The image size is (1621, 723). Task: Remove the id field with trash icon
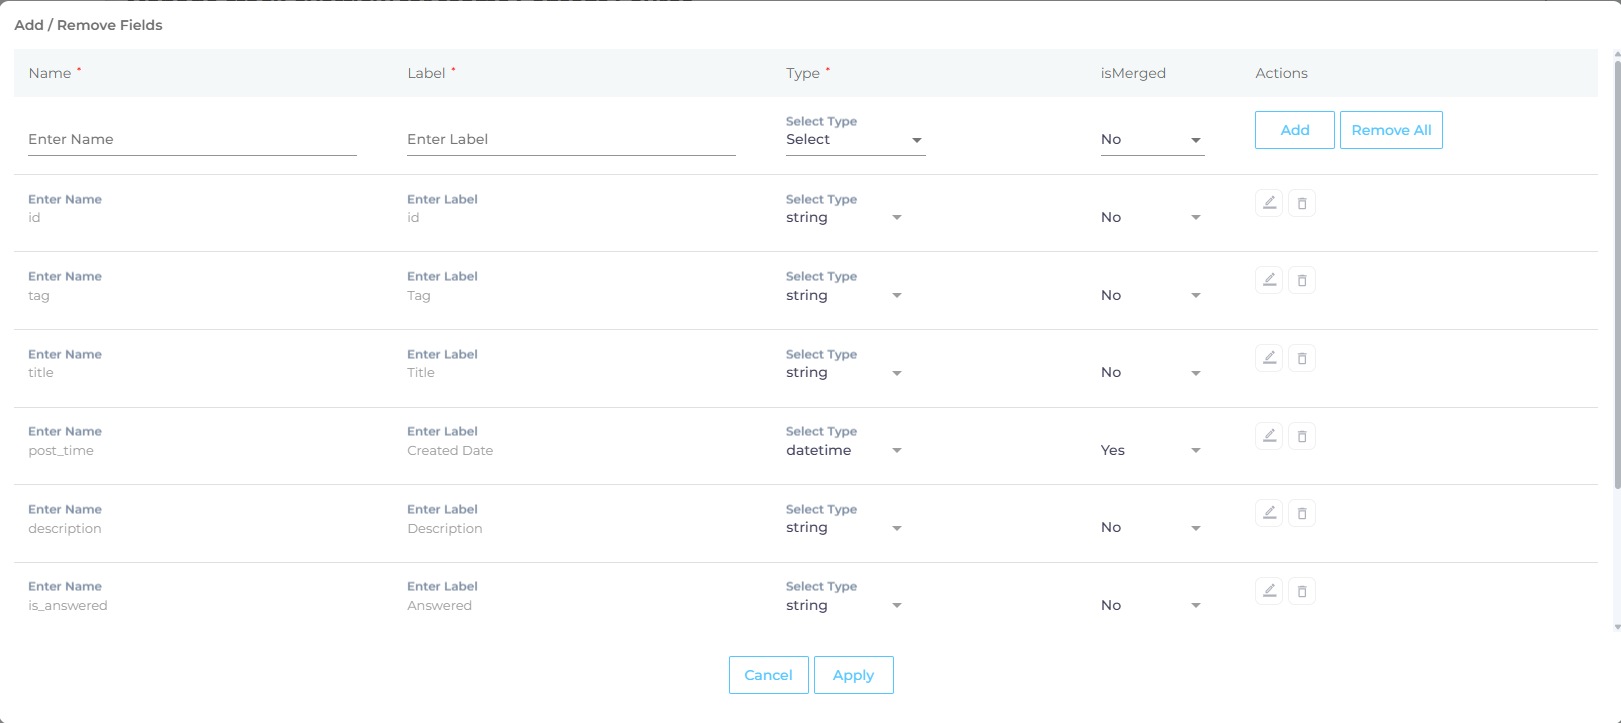pos(1301,203)
